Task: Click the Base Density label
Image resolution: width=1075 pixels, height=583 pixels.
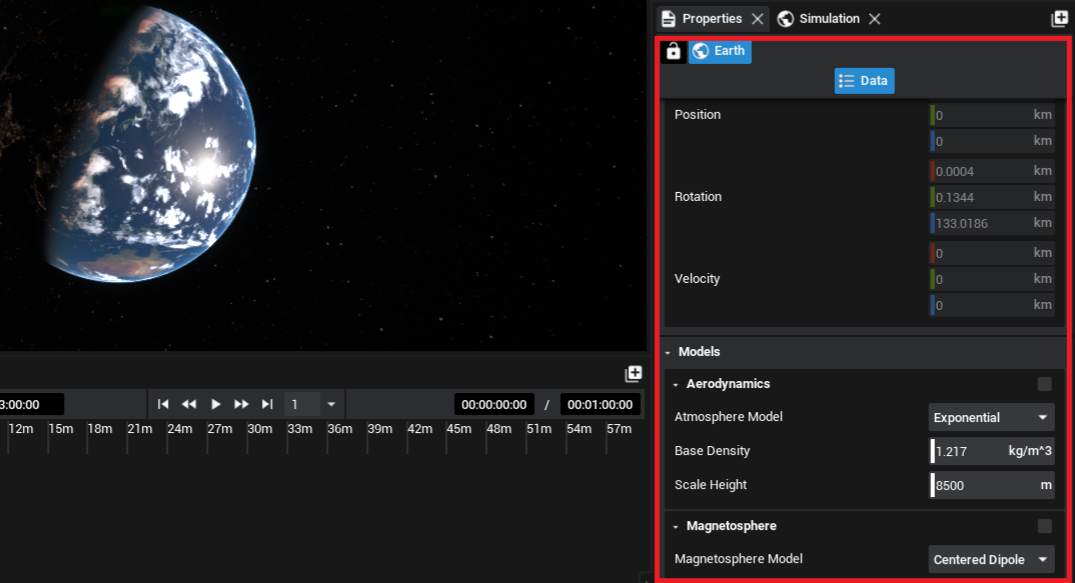Action: (x=712, y=451)
